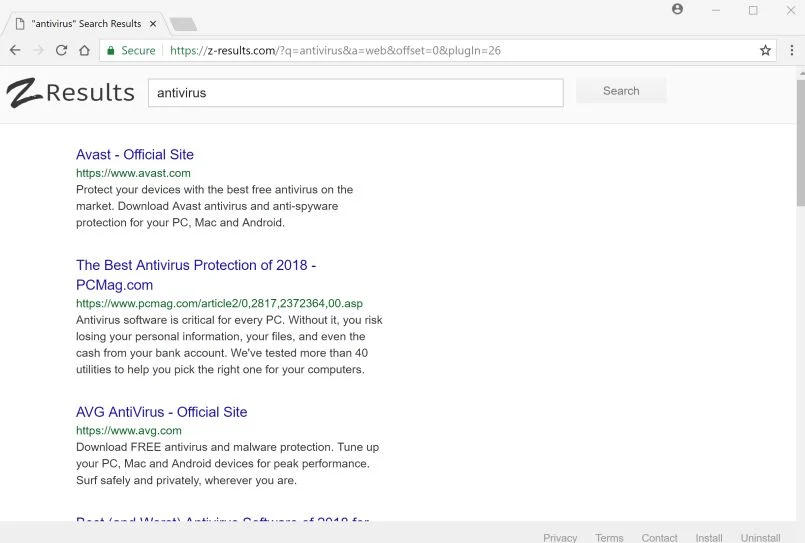
Task: Open the Terms footer link
Action: point(609,537)
